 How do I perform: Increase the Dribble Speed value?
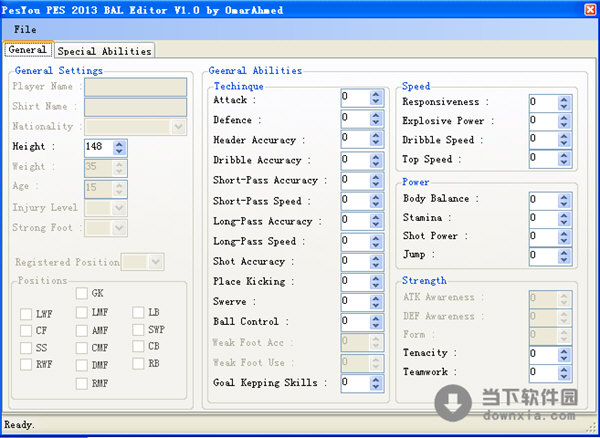coord(564,136)
